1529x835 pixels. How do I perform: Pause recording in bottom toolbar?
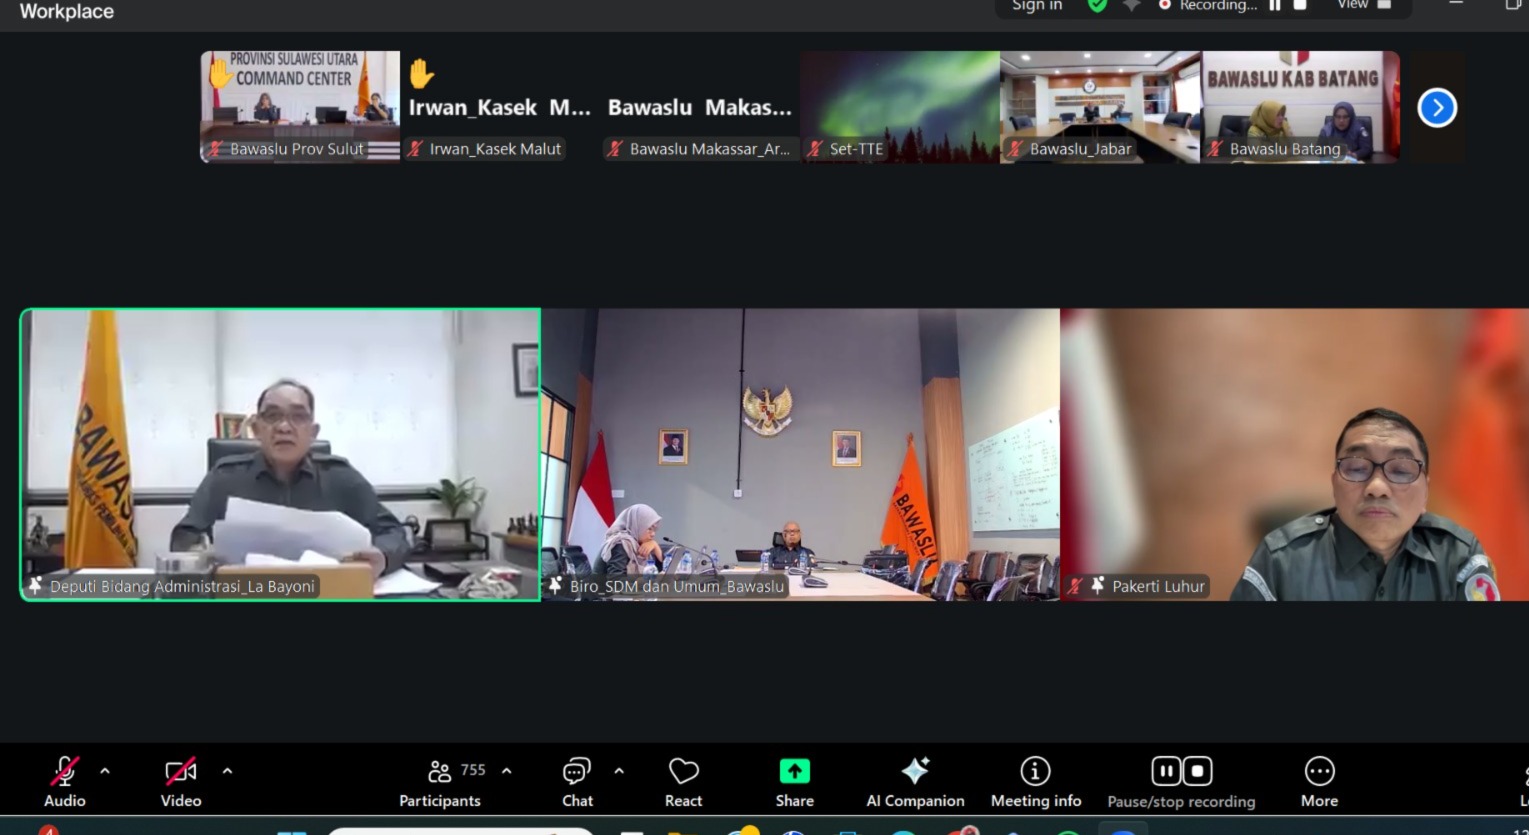[x=1166, y=771]
